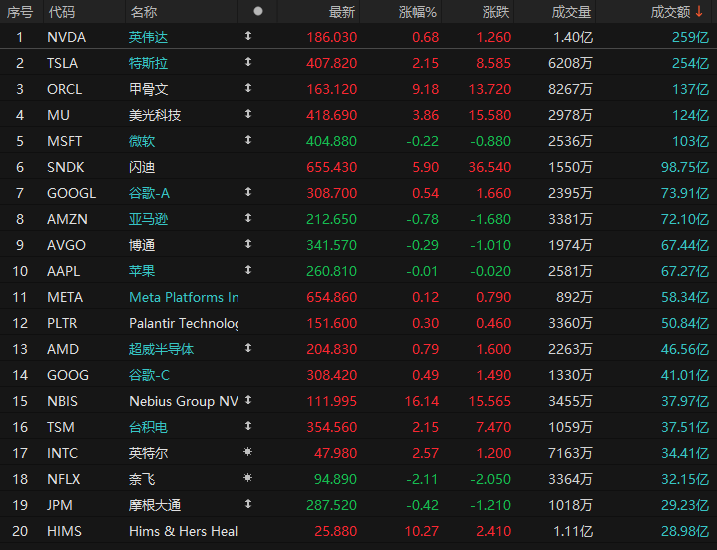
Task: Open the 台积电 stock name link
Action: (x=149, y=427)
